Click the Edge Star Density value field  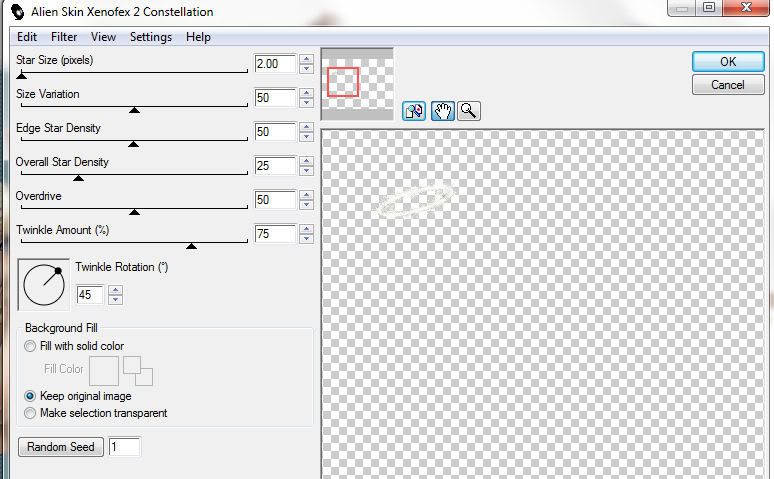click(275, 132)
